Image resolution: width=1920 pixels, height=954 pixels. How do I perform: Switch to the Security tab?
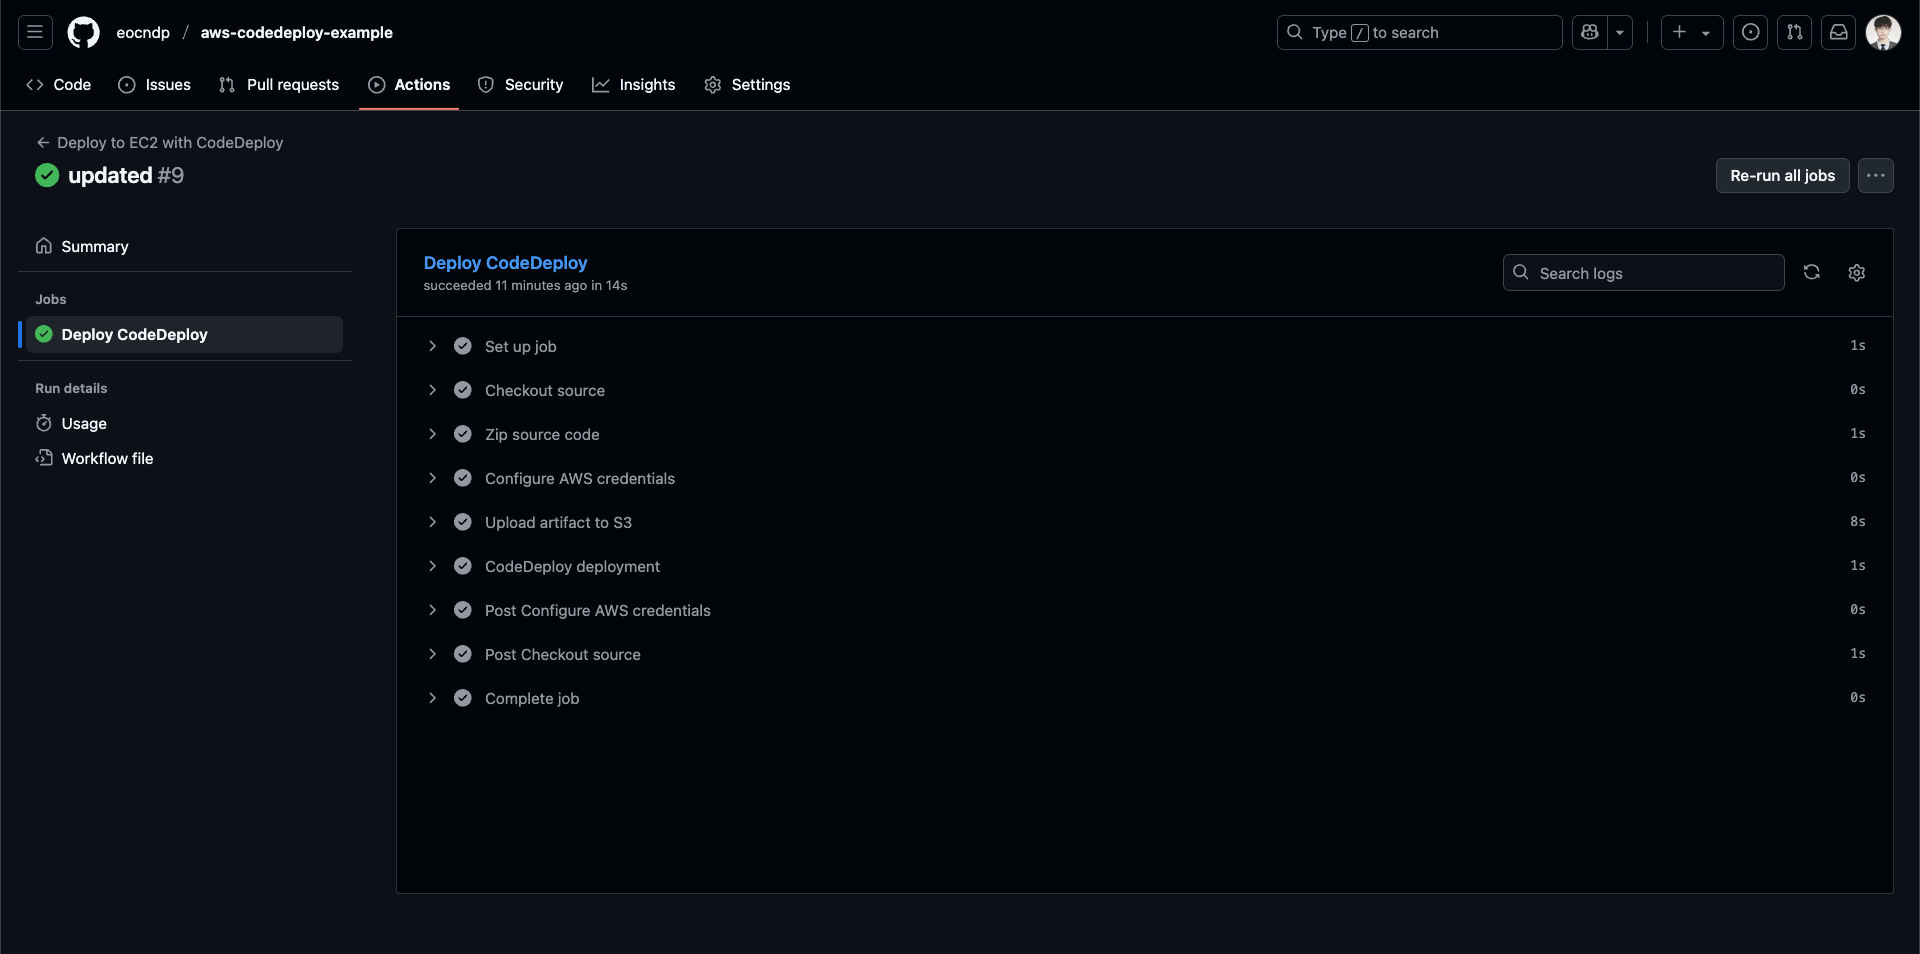[521, 85]
